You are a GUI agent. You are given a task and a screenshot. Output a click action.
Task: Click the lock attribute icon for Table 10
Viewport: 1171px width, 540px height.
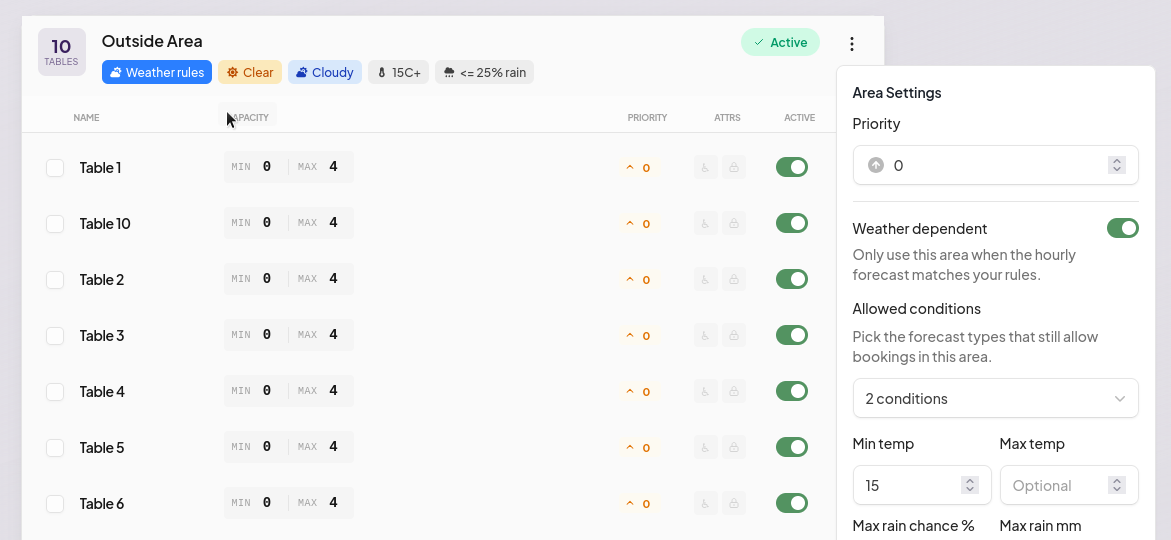[734, 223]
